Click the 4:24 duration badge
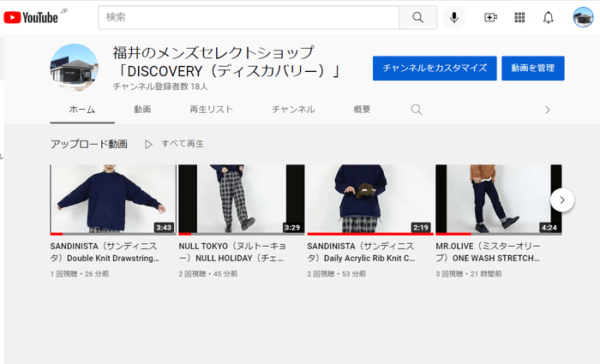The width and height of the screenshot is (600, 364). point(549,228)
